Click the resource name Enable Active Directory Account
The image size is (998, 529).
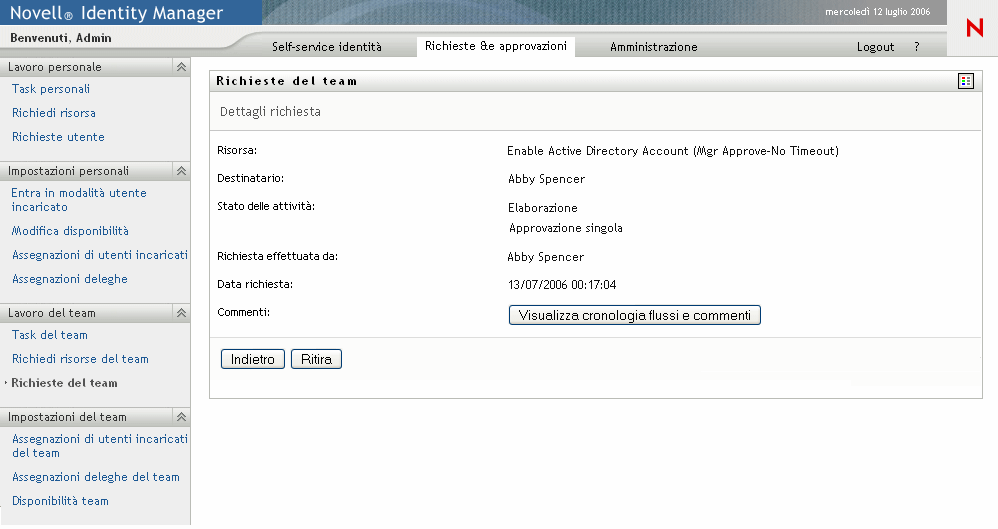pyautogui.click(x=673, y=151)
